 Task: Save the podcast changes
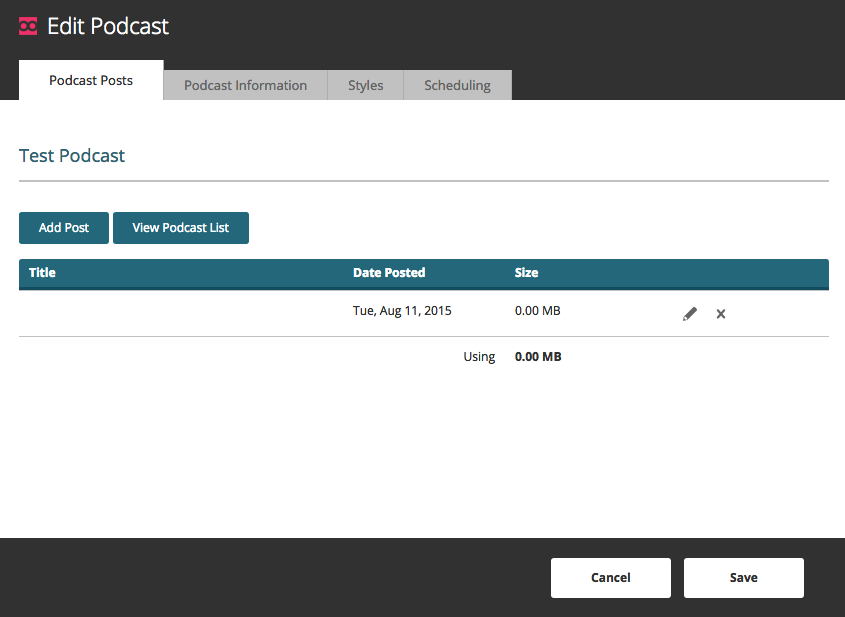pos(743,577)
